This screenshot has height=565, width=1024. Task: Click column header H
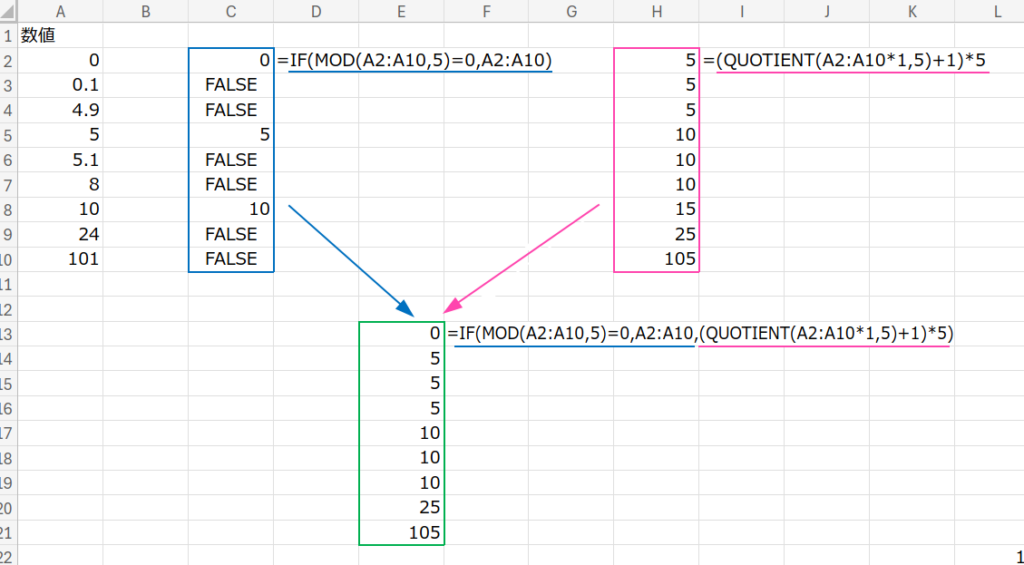click(656, 10)
